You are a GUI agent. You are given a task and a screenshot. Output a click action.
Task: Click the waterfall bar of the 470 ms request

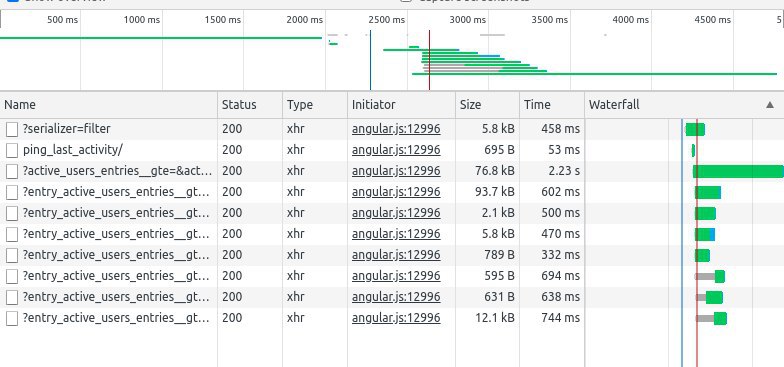pyautogui.click(x=705, y=234)
